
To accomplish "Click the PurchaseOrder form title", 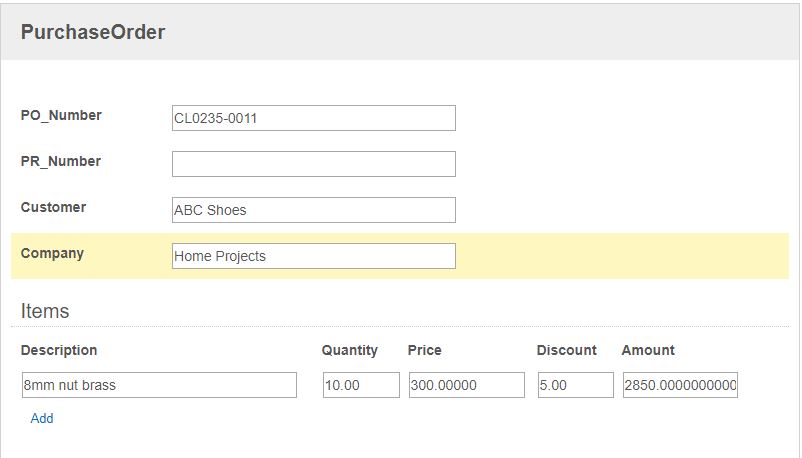I will pyautogui.click(x=93, y=32).
